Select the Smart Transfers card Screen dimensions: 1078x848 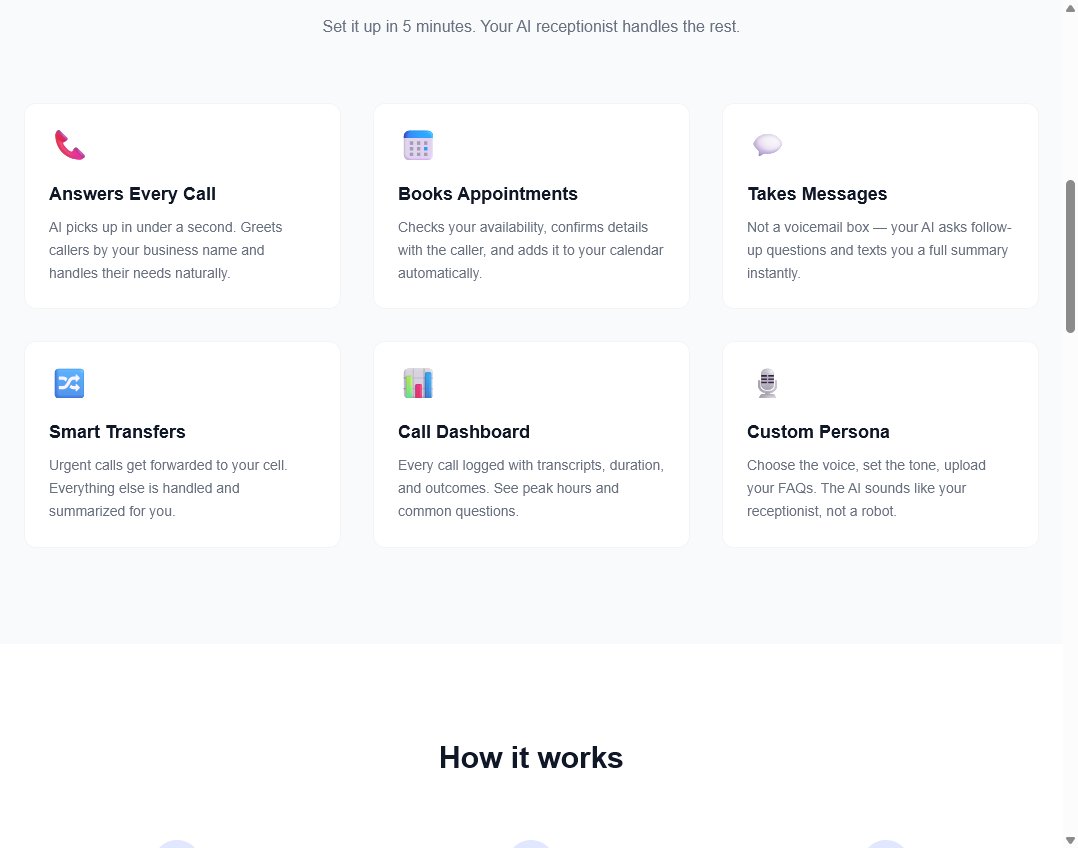182,443
